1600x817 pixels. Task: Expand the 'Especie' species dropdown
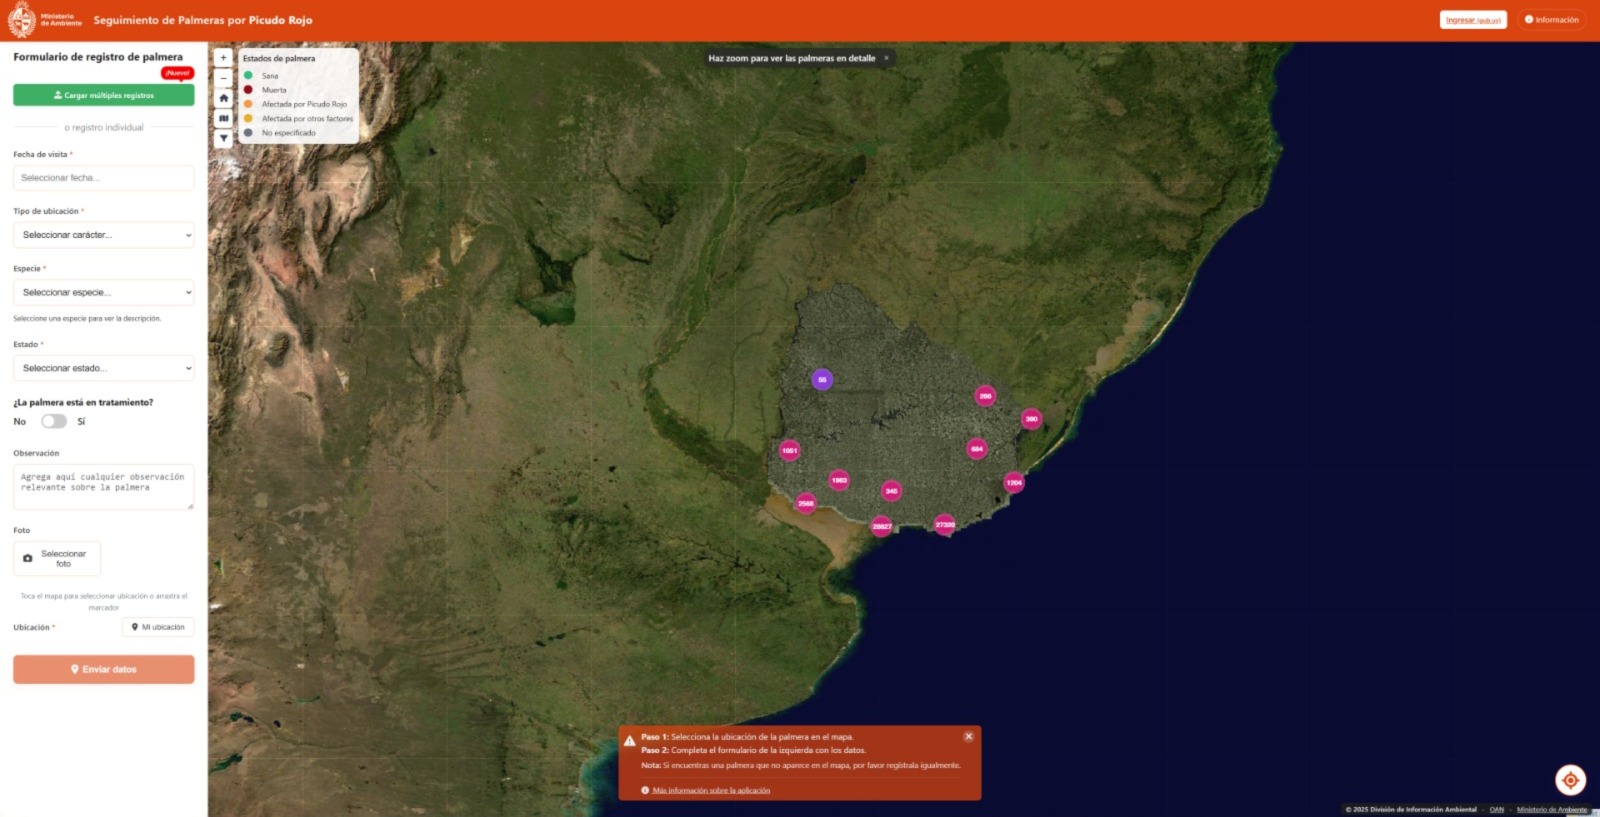pyautogui.click(x=104, y=292)
